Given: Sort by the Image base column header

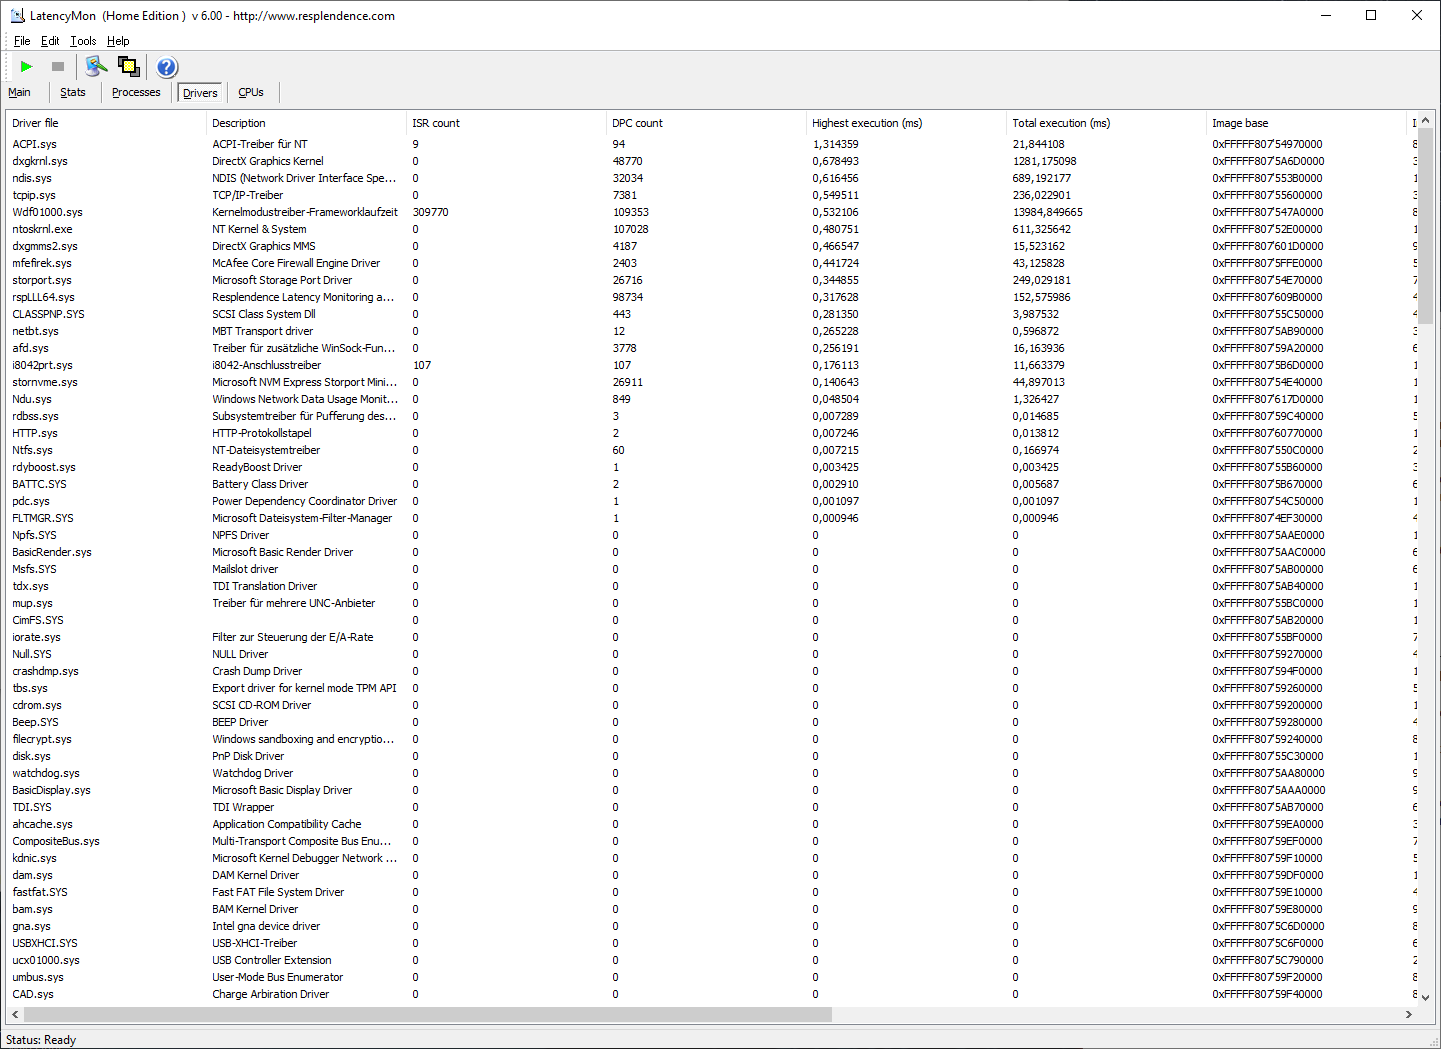Looking at the screenshot, I should 1306,123.
